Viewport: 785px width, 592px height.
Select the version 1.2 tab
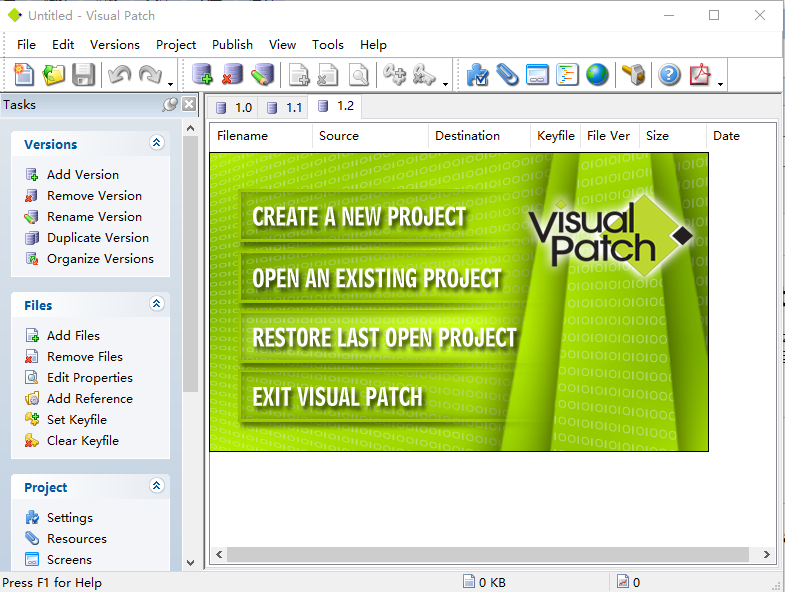pos(335,106)
